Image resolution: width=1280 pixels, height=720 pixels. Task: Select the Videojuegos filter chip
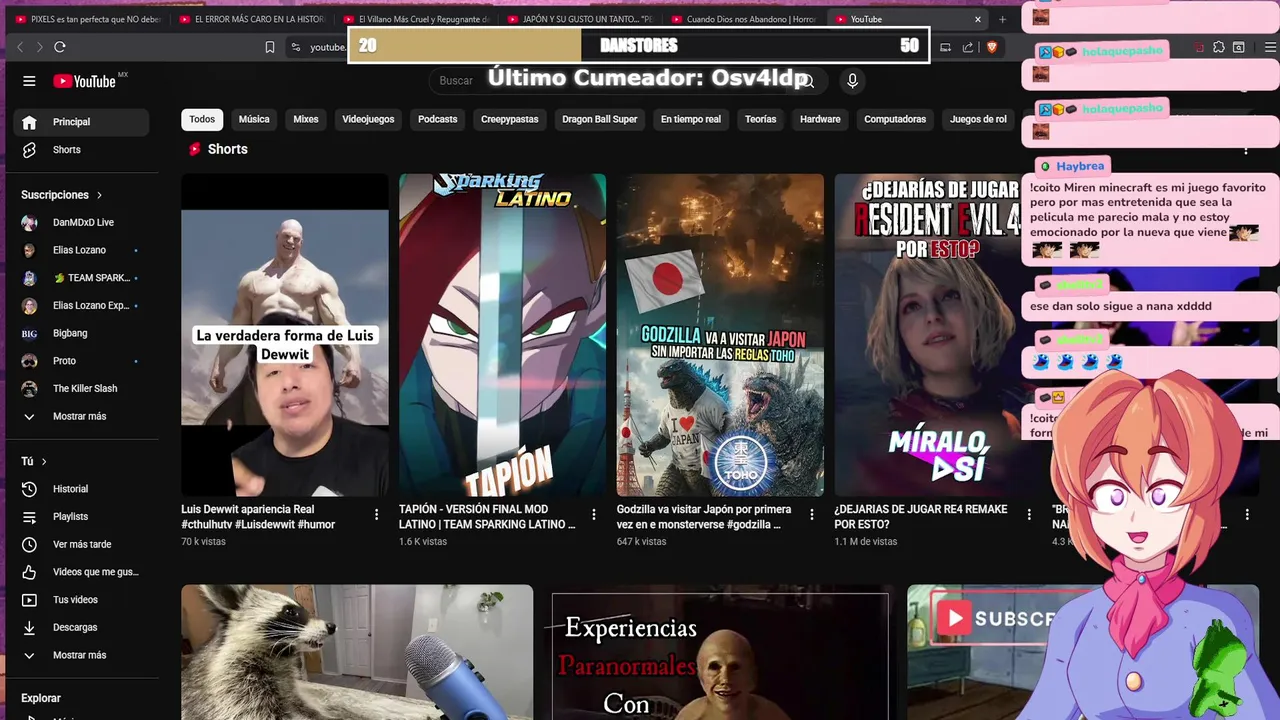pos(368,119)
